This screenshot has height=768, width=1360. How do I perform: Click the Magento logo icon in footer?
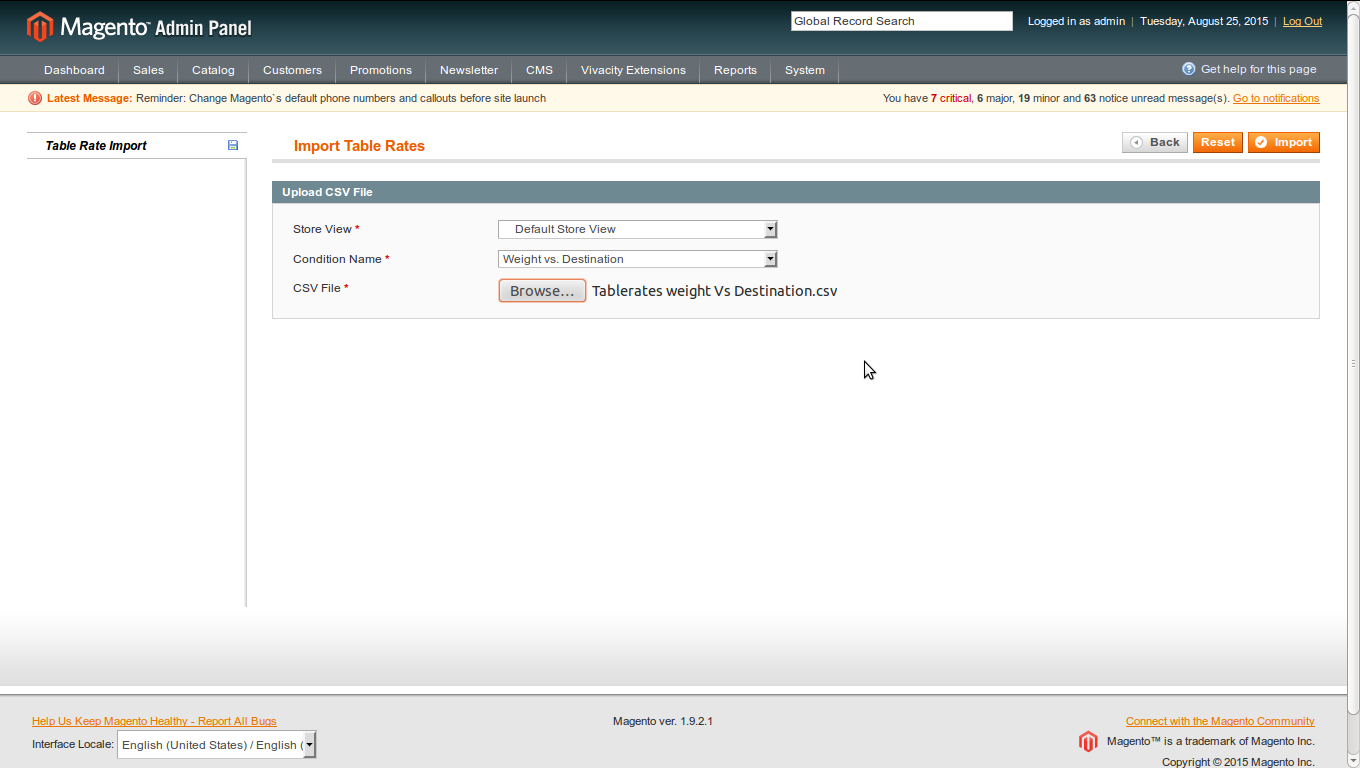click(x=1088, y=741)
